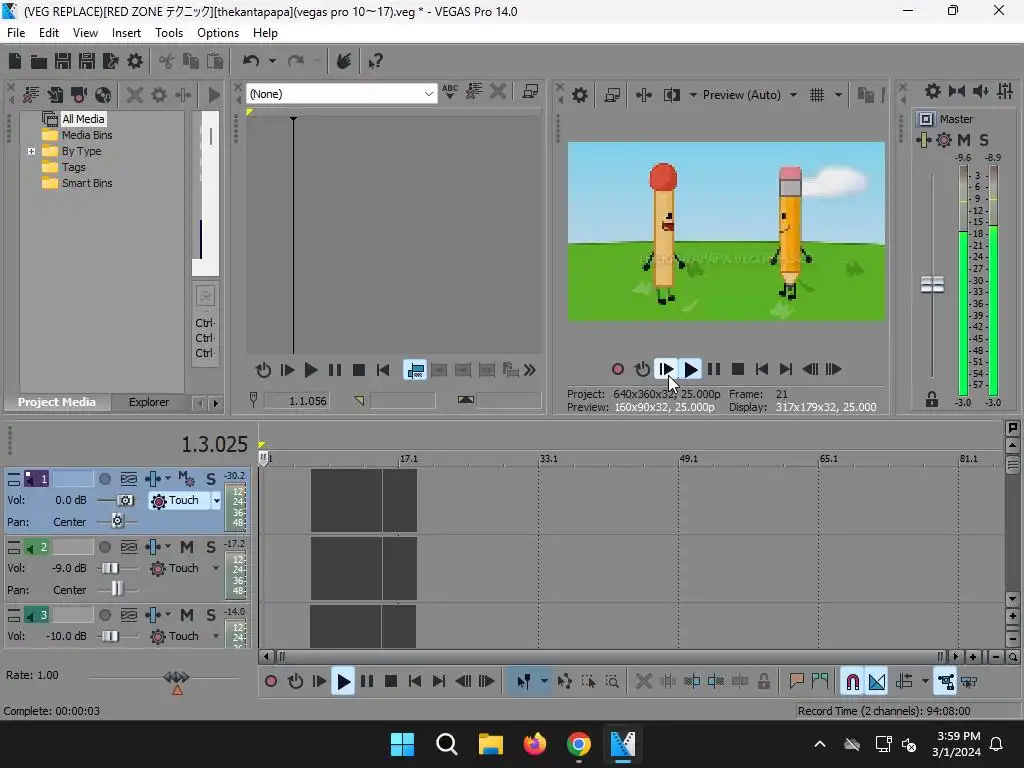Click Play in video preview

tap(690, 370)
